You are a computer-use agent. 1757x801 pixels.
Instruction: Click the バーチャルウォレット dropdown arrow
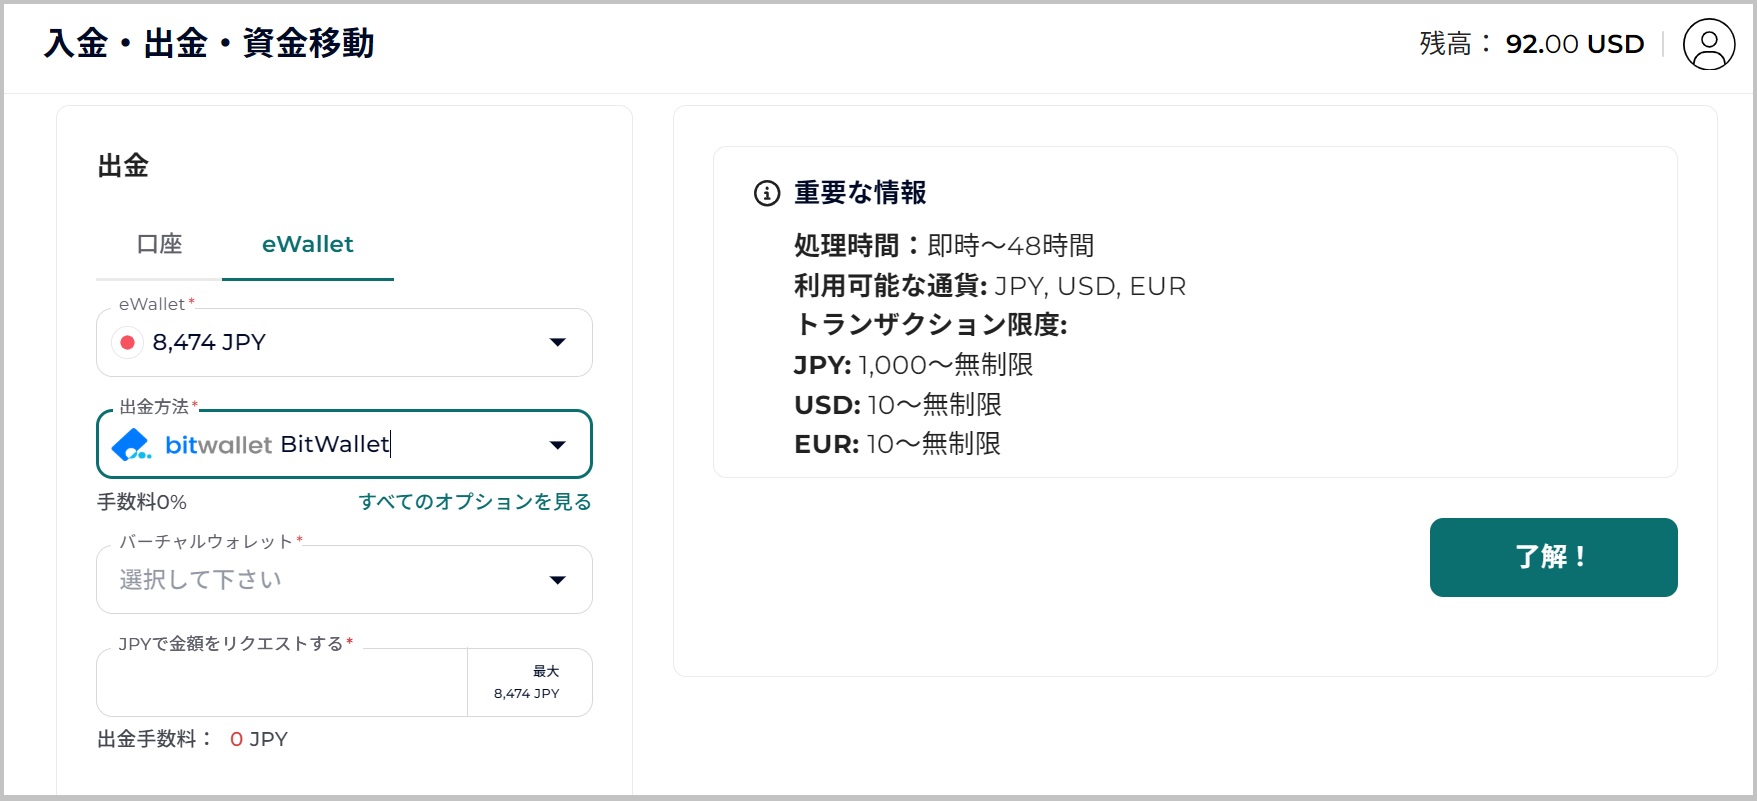(x=558, y=580)
